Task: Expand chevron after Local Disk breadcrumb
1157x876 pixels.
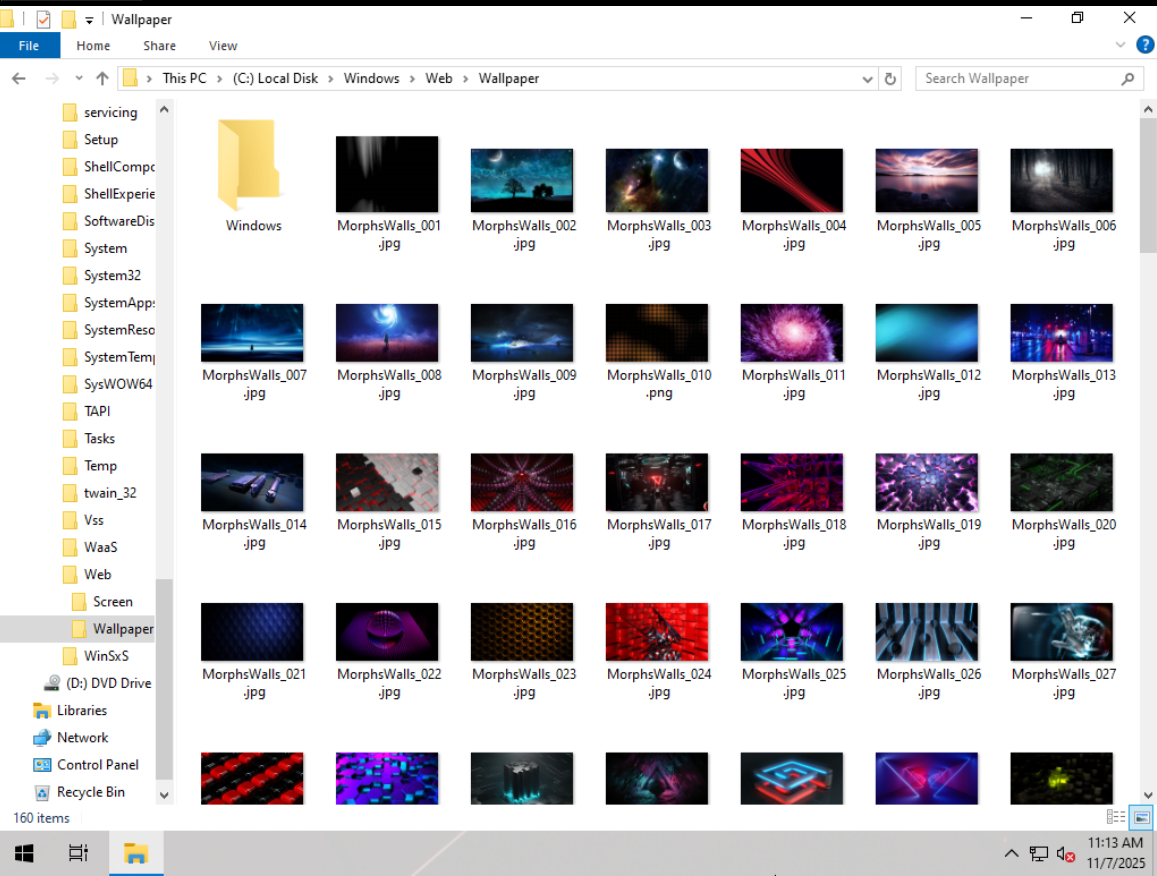Action: tap(330, 78)
